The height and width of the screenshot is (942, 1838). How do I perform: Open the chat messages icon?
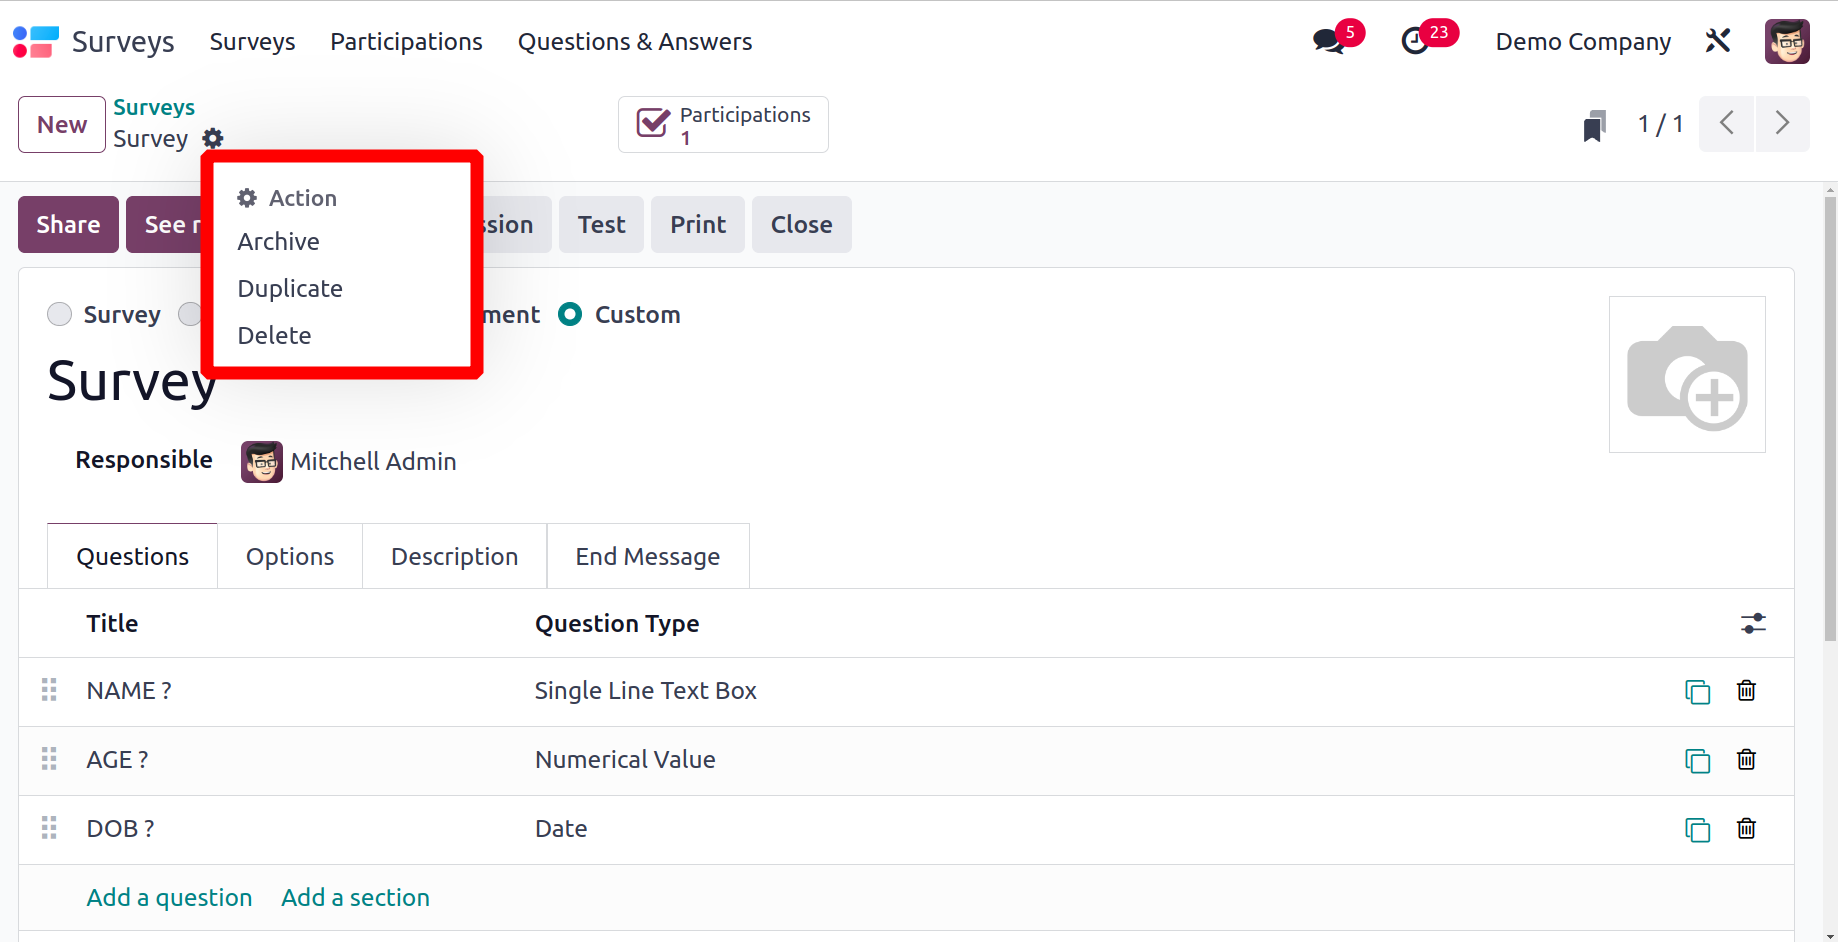coord(1329,42)
